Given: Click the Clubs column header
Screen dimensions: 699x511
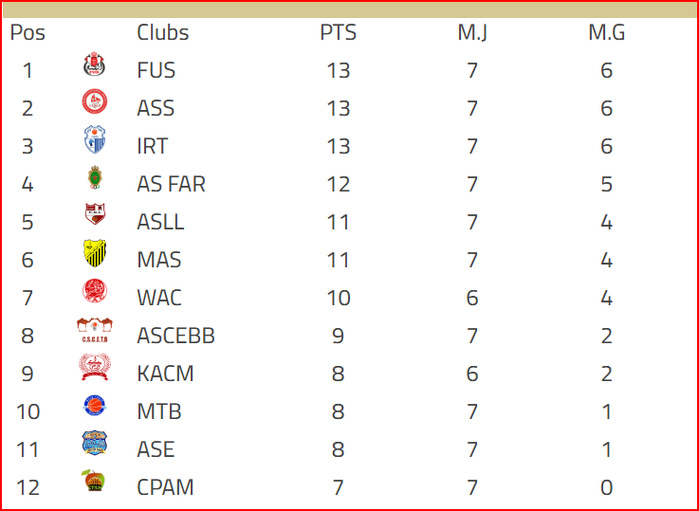Looking at the screenshot, I should [162, 32].
